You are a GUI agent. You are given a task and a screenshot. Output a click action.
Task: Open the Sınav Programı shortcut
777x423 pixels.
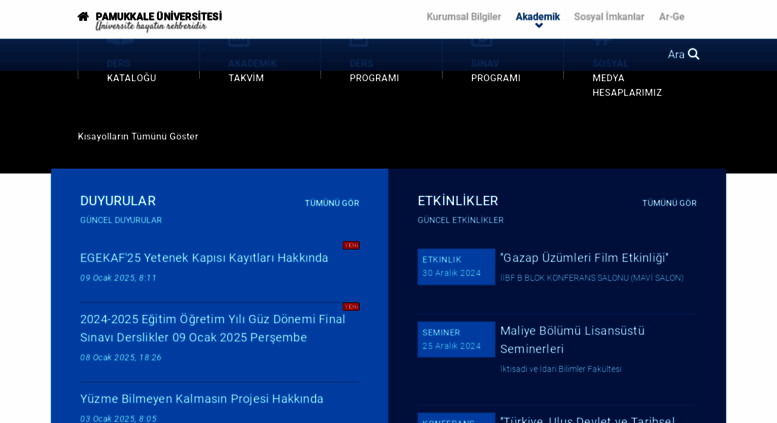(496, 70)
